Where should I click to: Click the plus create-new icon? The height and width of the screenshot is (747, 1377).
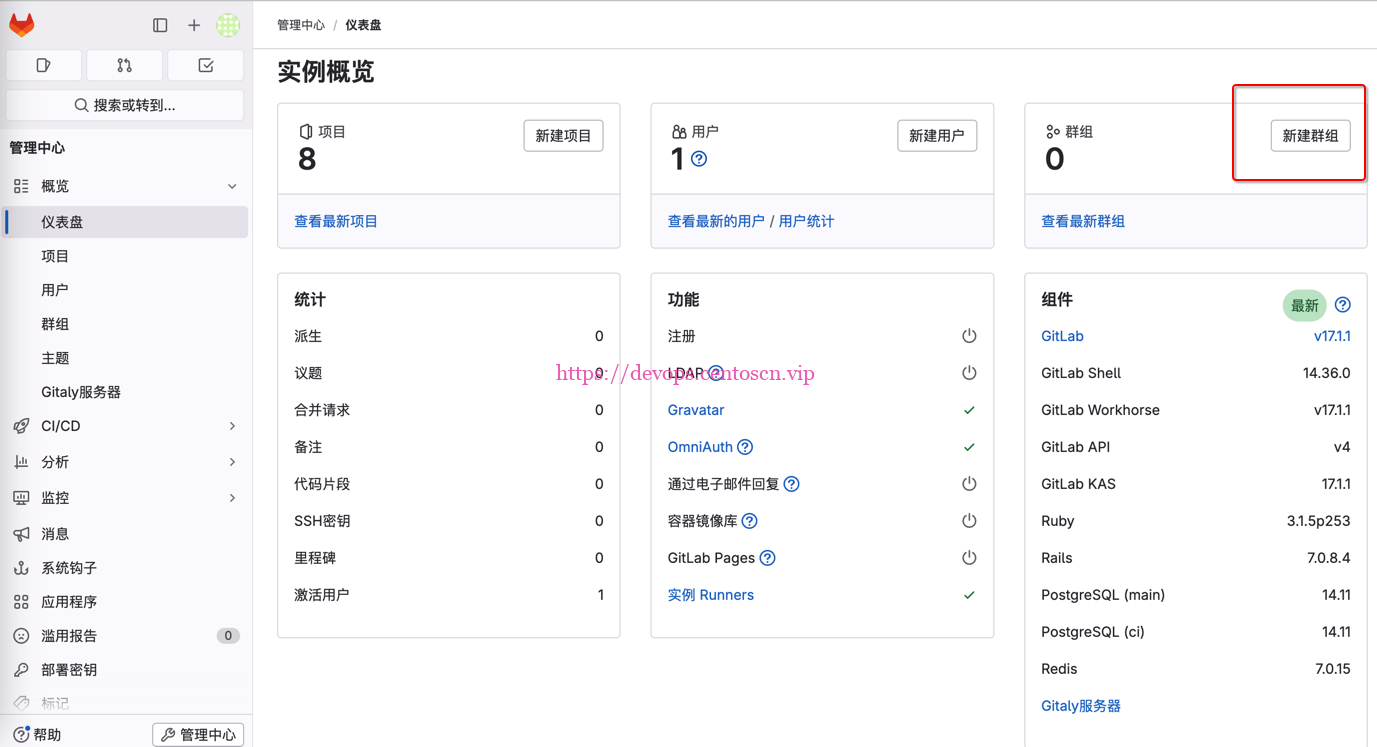tap(194, 25)
